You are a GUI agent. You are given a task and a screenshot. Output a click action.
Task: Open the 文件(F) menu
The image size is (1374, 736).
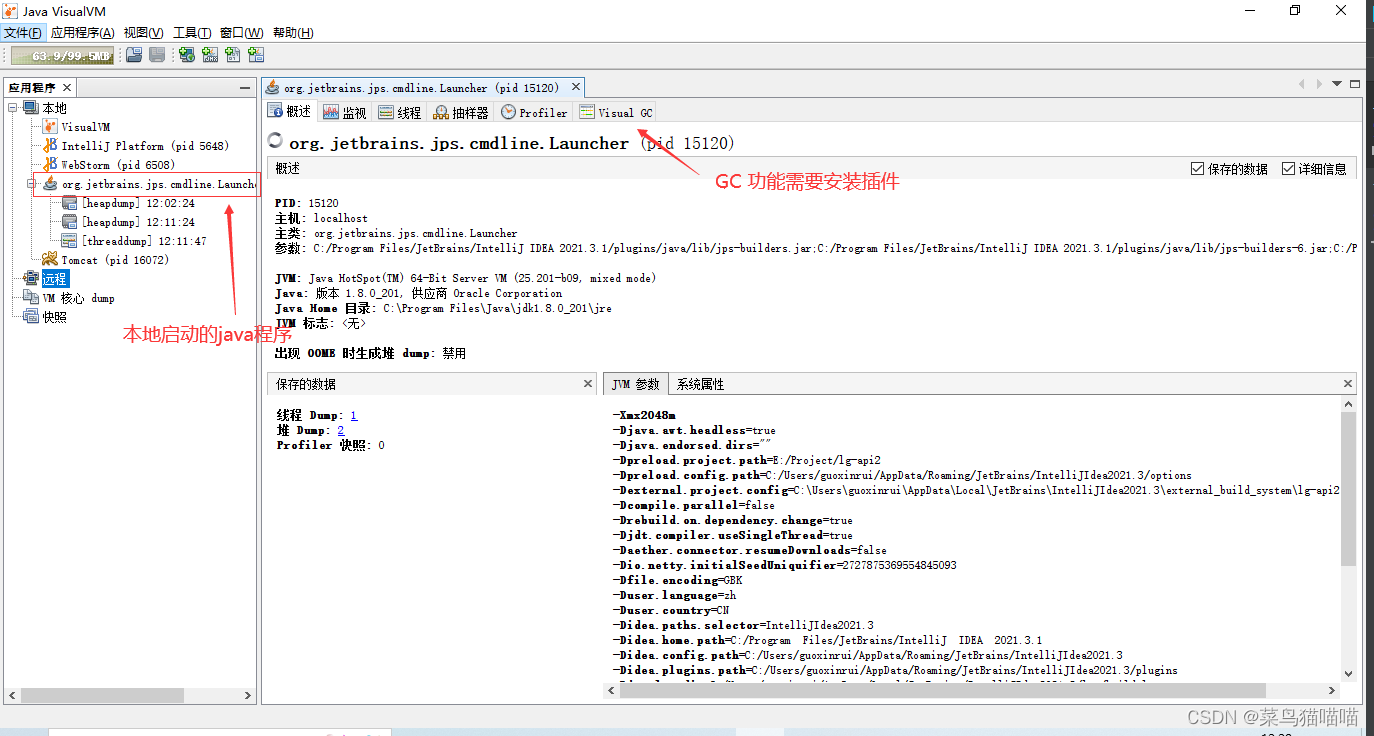pyautogui.click(x=23, y=33)
